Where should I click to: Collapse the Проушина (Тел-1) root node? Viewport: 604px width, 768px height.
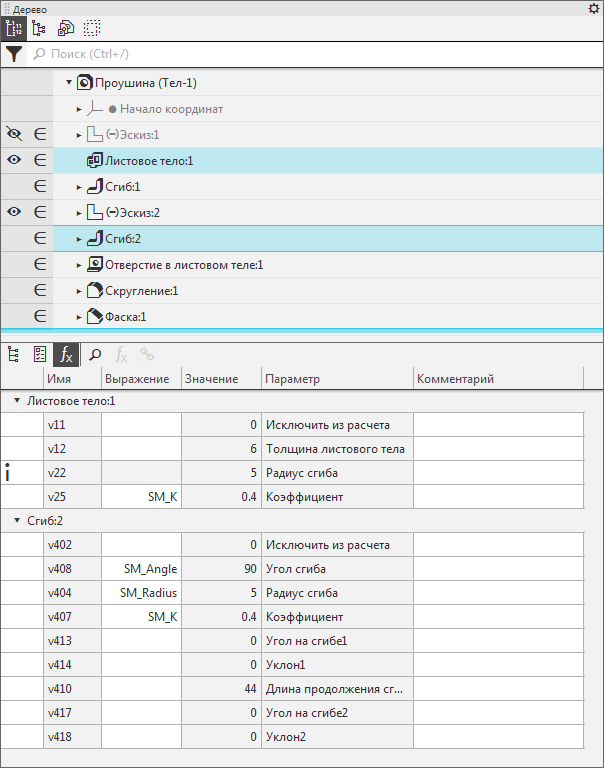[x=69, y=83]
